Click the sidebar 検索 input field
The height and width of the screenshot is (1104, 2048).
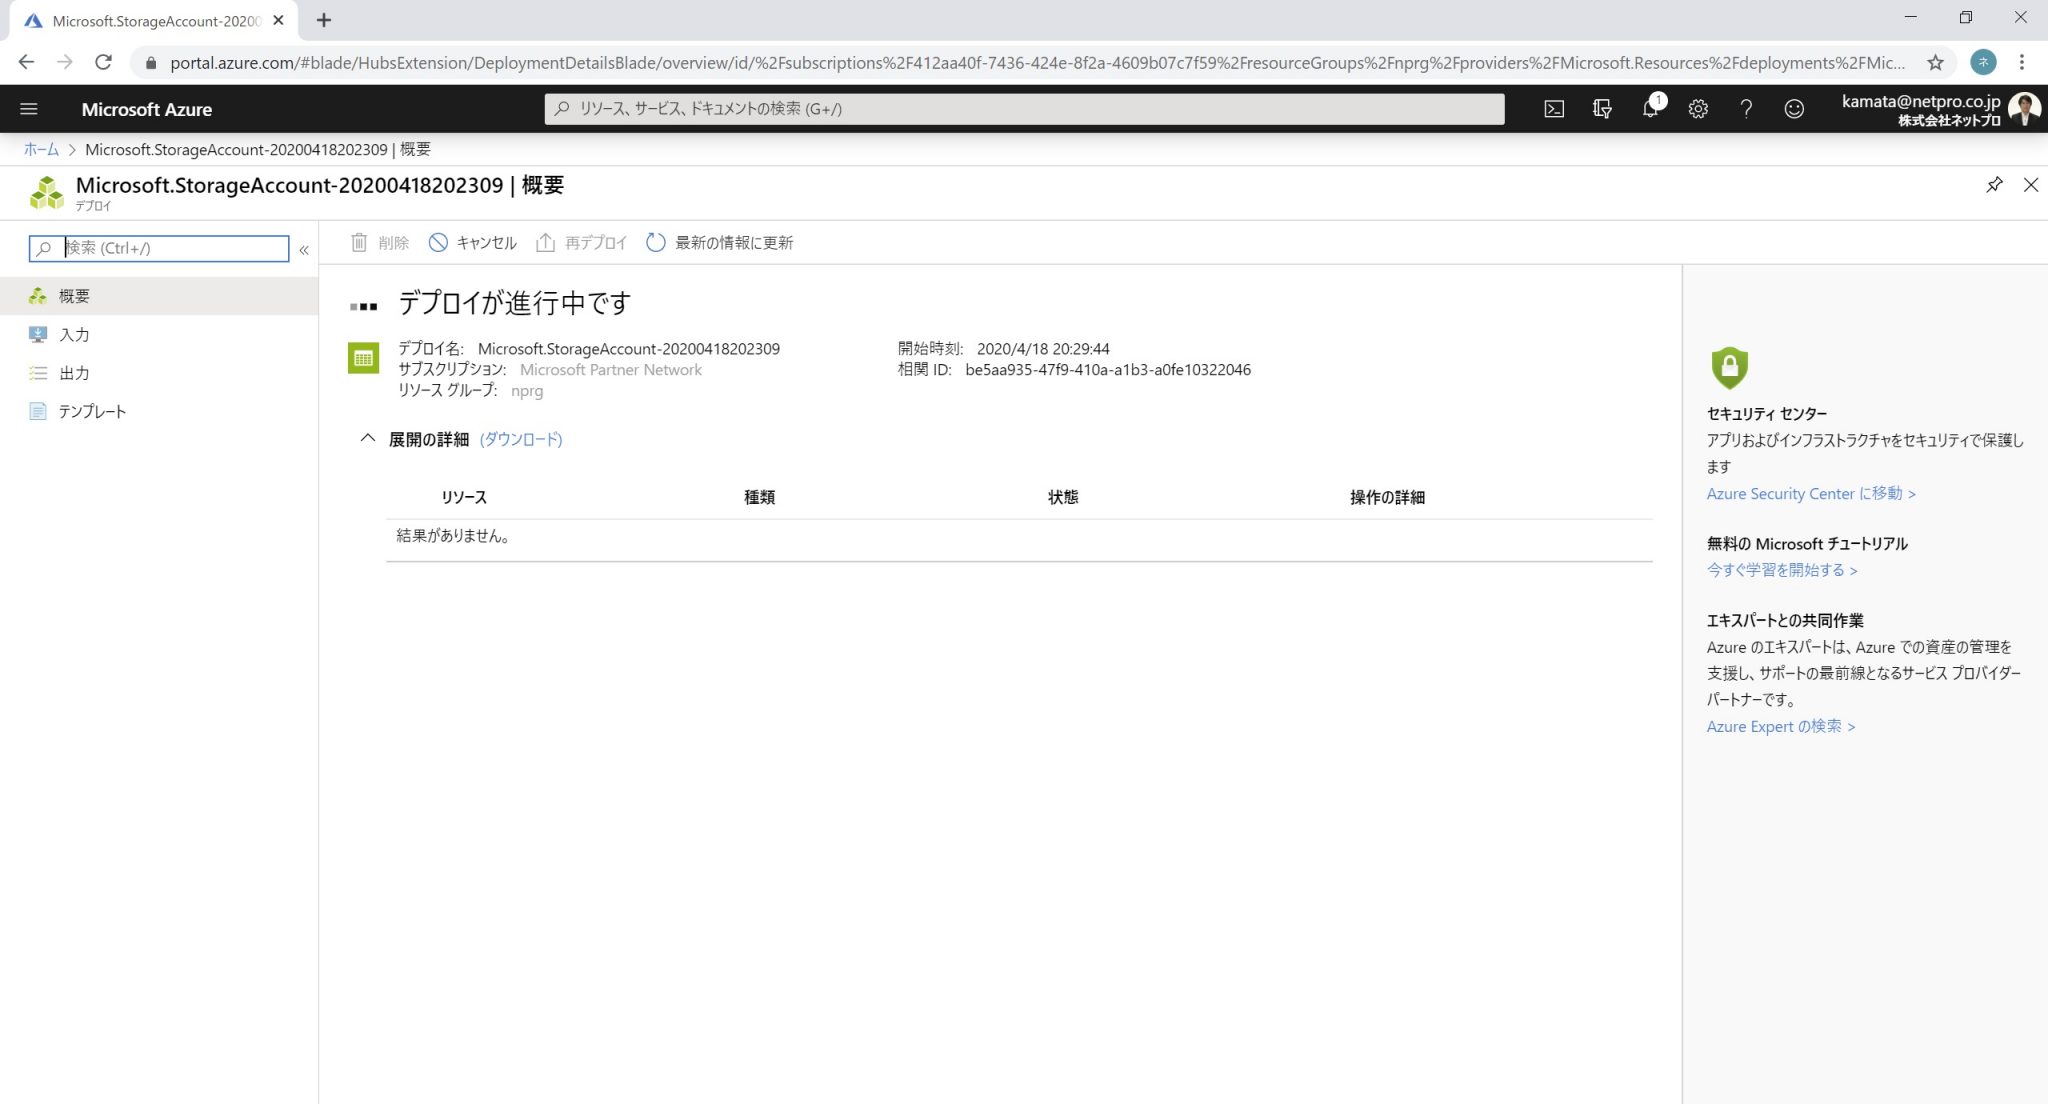coord(173,248)
